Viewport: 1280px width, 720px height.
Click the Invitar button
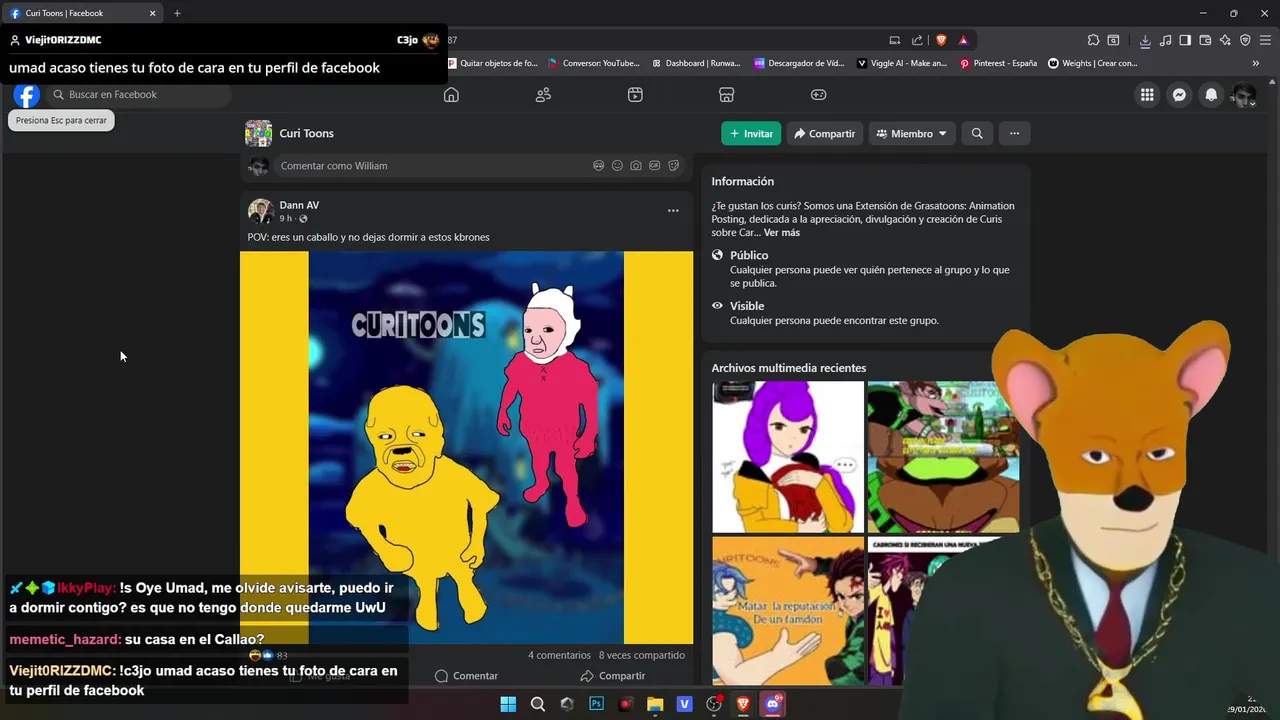(751, 134)
